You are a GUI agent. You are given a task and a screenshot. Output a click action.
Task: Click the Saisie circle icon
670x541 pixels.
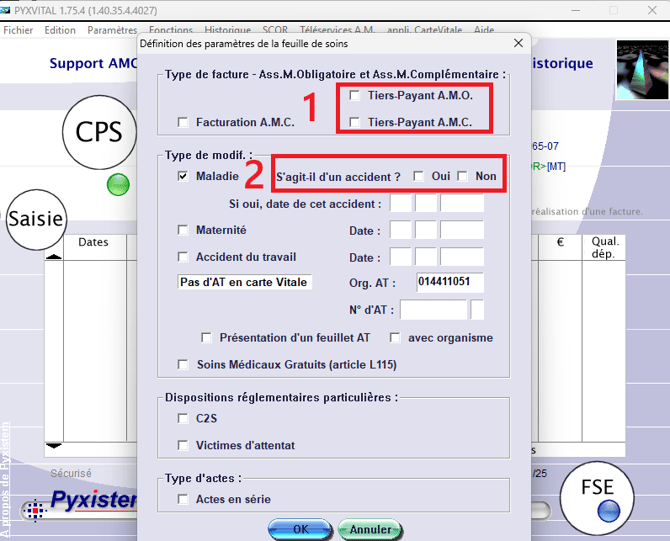click(x=36, y=218)
